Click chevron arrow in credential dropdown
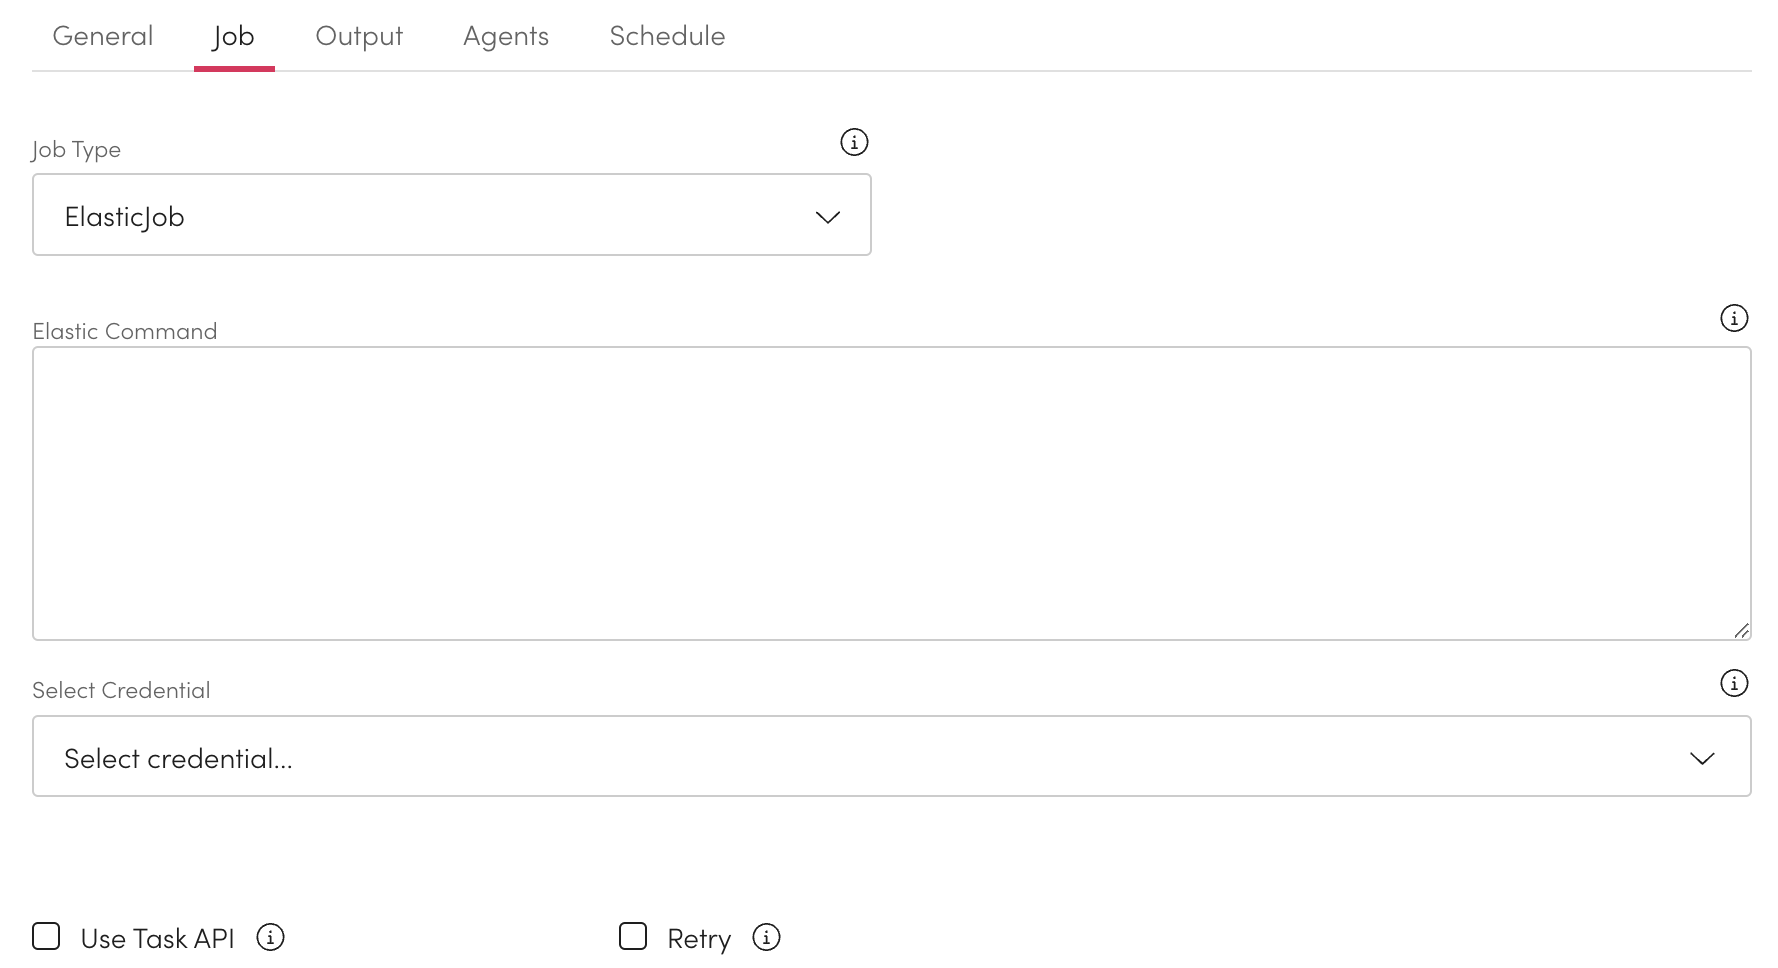The height and width of the screenshot is (968, 1778). [1701, 758]
